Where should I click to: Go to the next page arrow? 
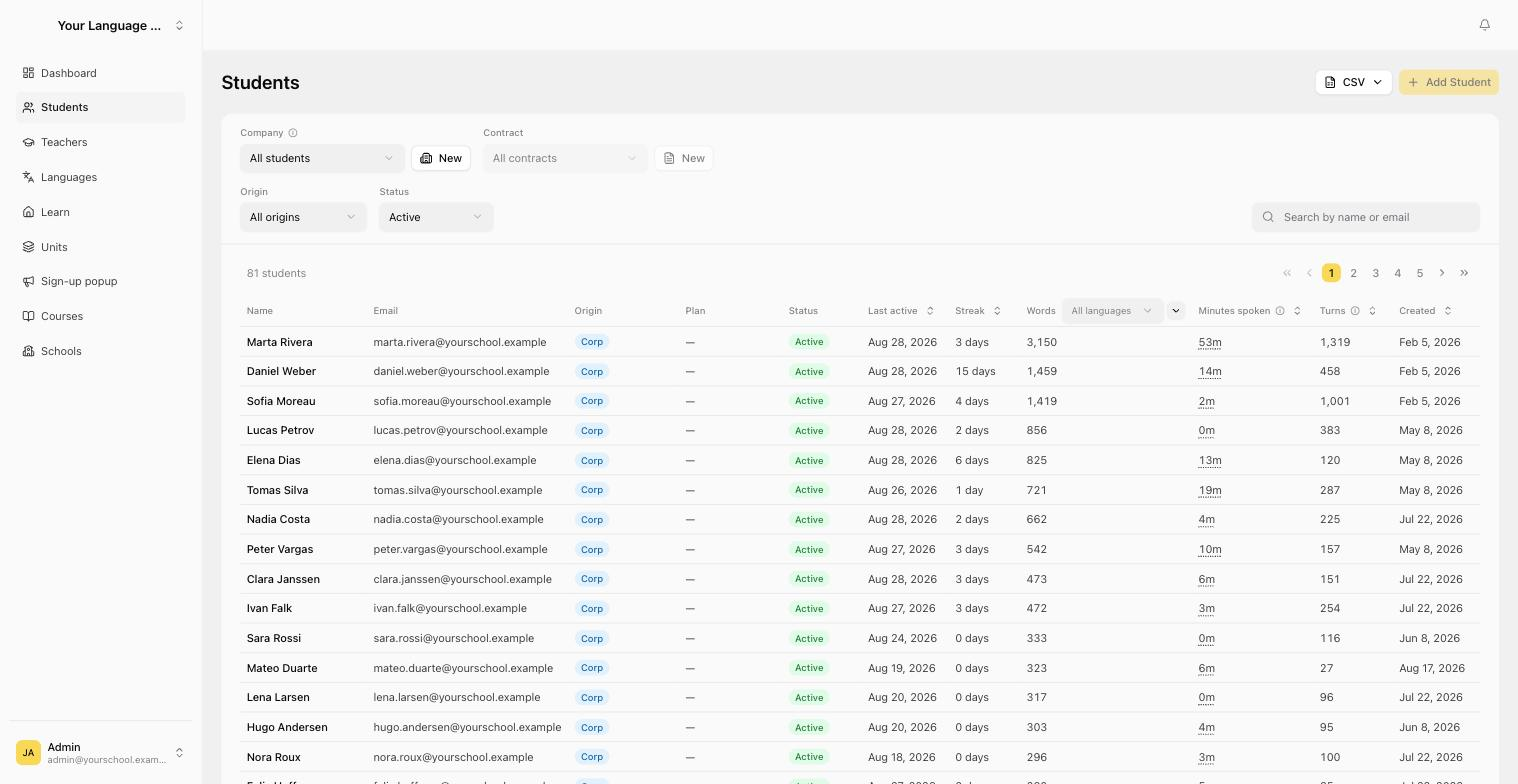click(x=1442, y=273)
